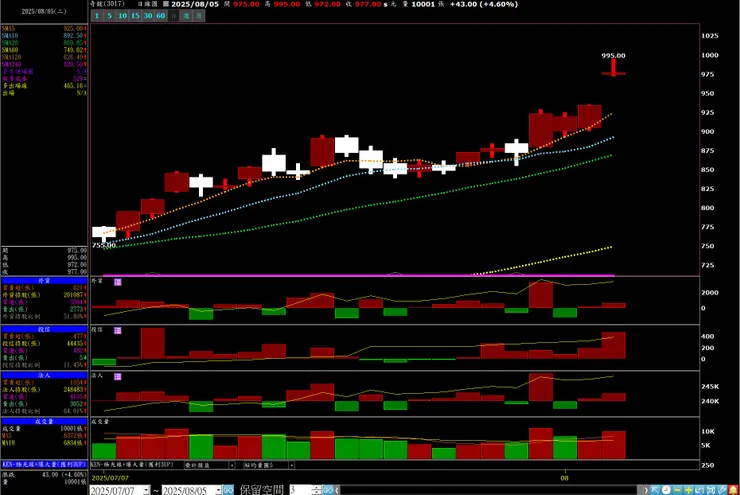
Task: Open the end date 2025/08/05 dropdown
Action: [218, 490]
